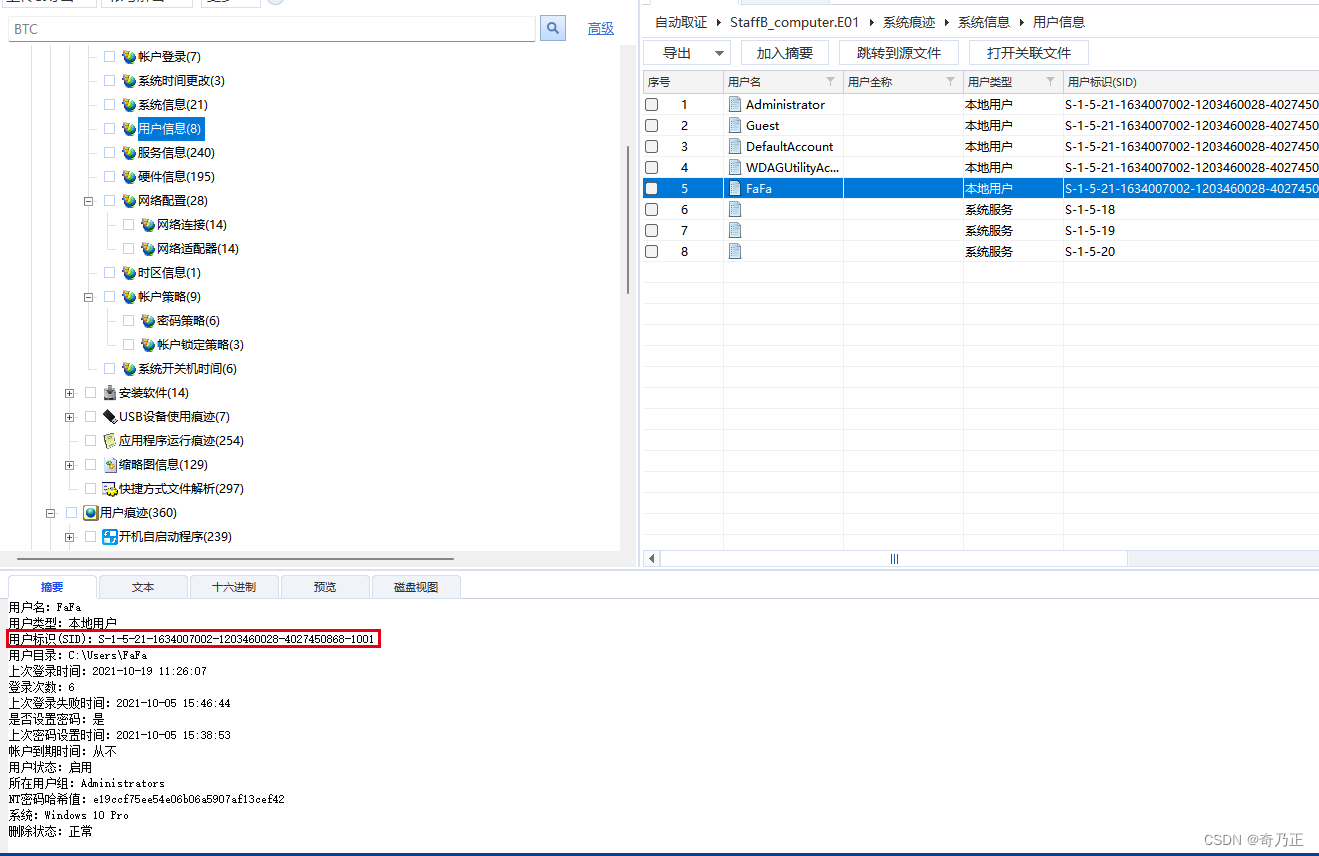The image size is (1319, 856).
Task: Switch to the 文本 tab
Action: tap(143, 587)
